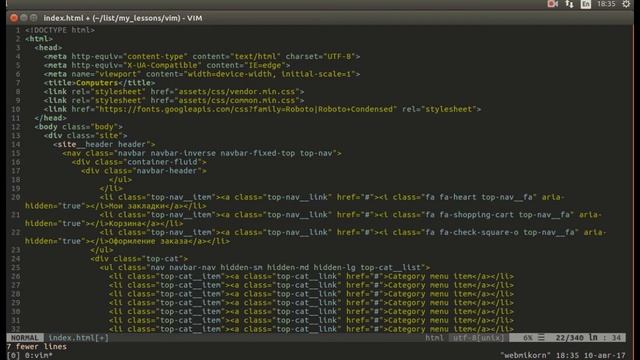Viewport: 640px width, 360px height.
Task: Click the <head> tag on line 3
Action: point(48,48)
